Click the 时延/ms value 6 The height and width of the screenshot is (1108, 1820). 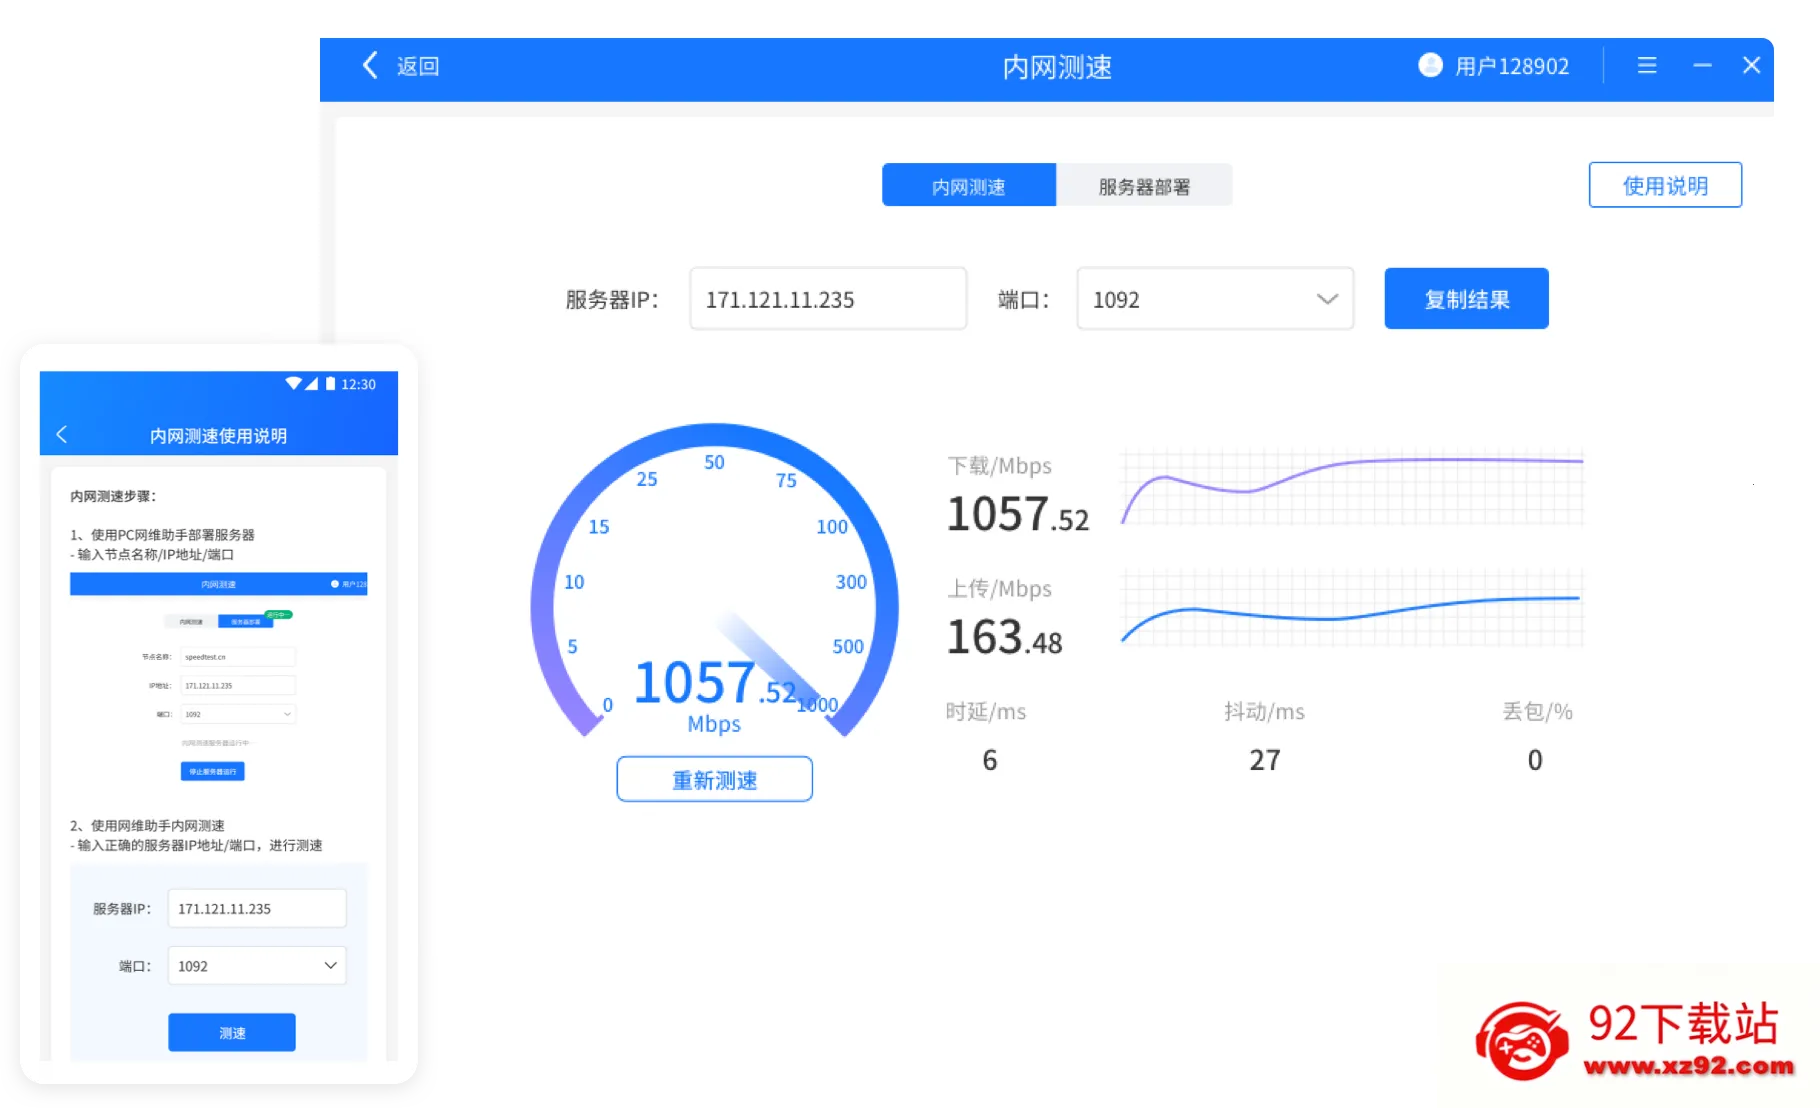pos(989,760)
